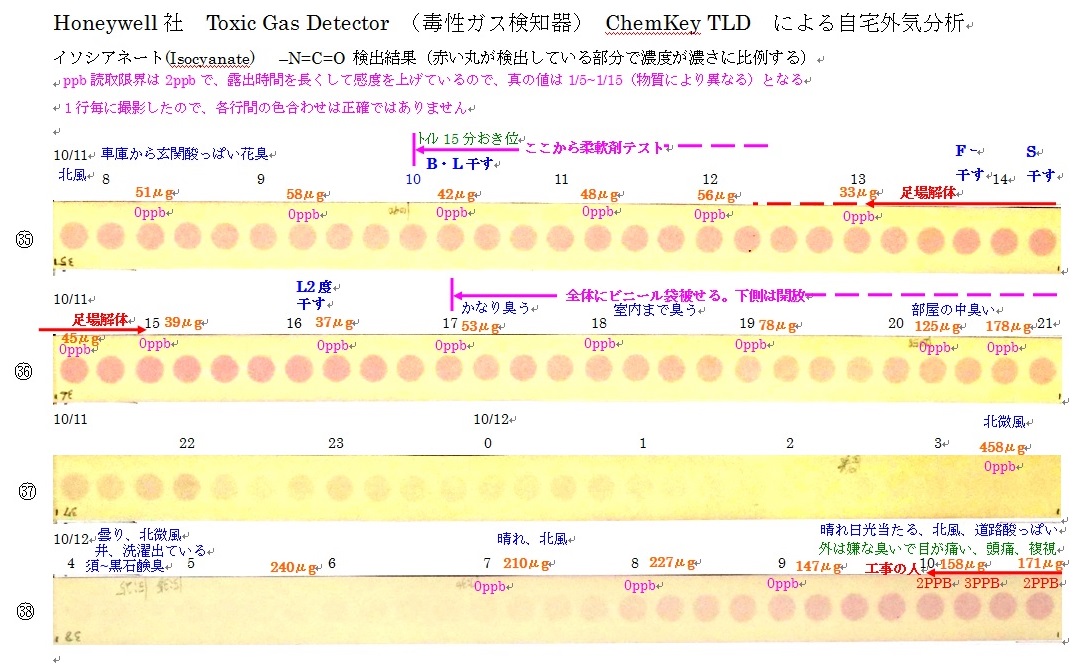Select the orange value '51μg'
The width and height of the screenshot is (1078, 664).
(154, 192)
